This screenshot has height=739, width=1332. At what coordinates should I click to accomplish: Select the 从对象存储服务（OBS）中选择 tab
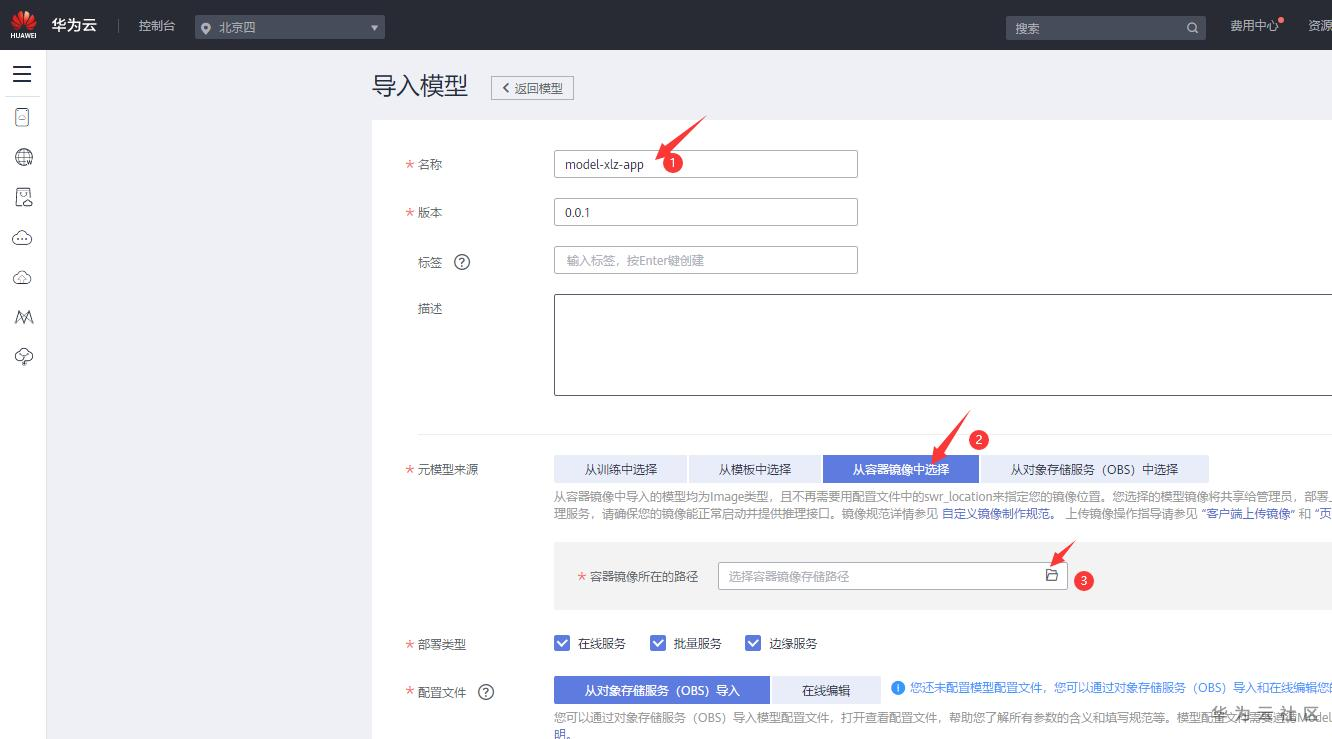pos(1094,469)
